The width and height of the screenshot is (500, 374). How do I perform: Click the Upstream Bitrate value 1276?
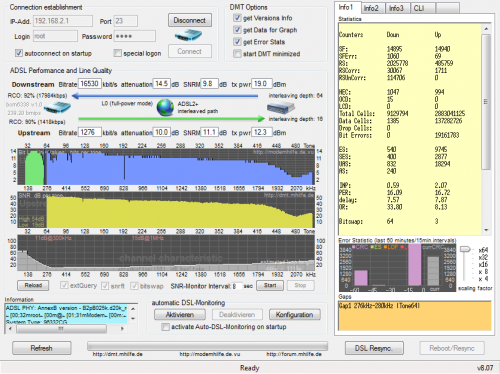(90, 132)
